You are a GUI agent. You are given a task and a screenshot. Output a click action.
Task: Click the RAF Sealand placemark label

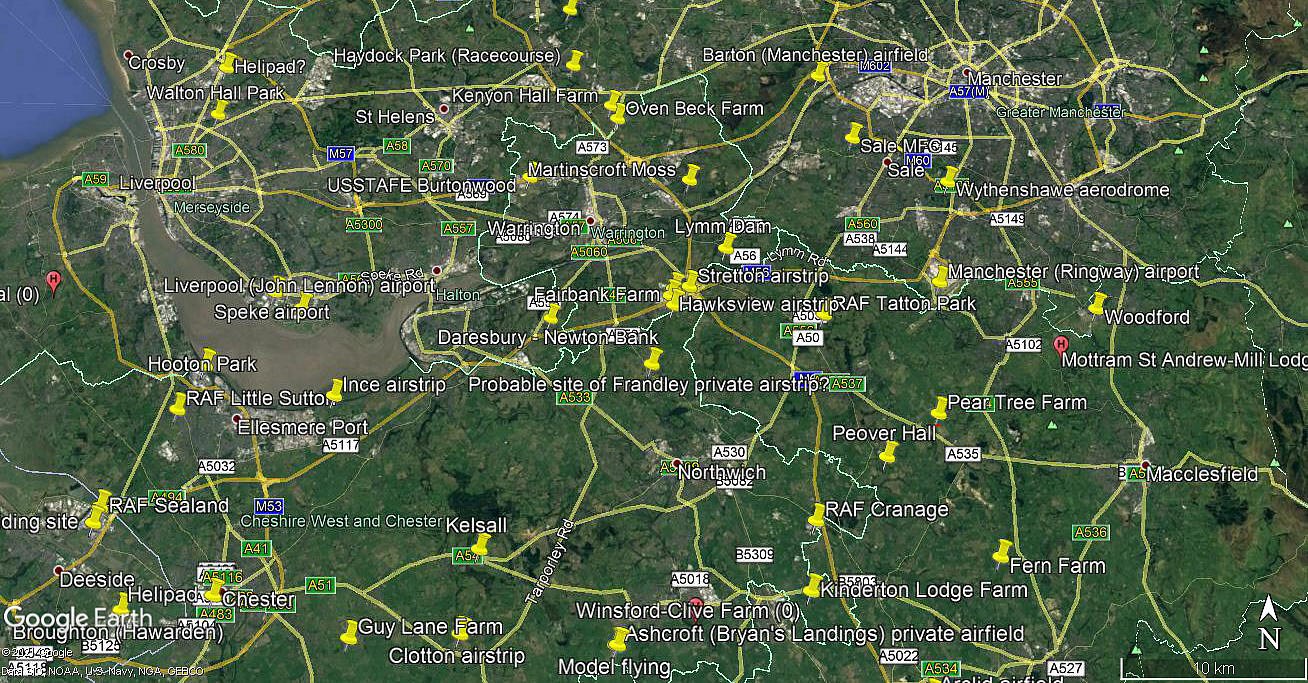169,506
